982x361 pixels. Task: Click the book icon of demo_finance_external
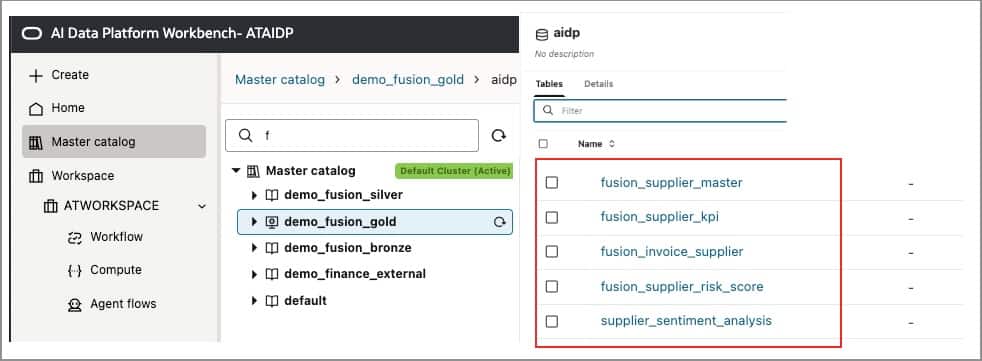pyautogui.click(x=272, y=275)
